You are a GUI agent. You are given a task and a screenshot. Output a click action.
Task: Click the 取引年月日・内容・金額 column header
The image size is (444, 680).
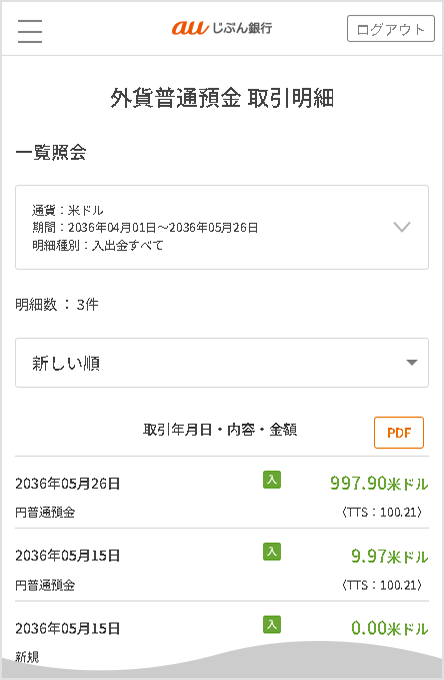click(x=220, y=430)
